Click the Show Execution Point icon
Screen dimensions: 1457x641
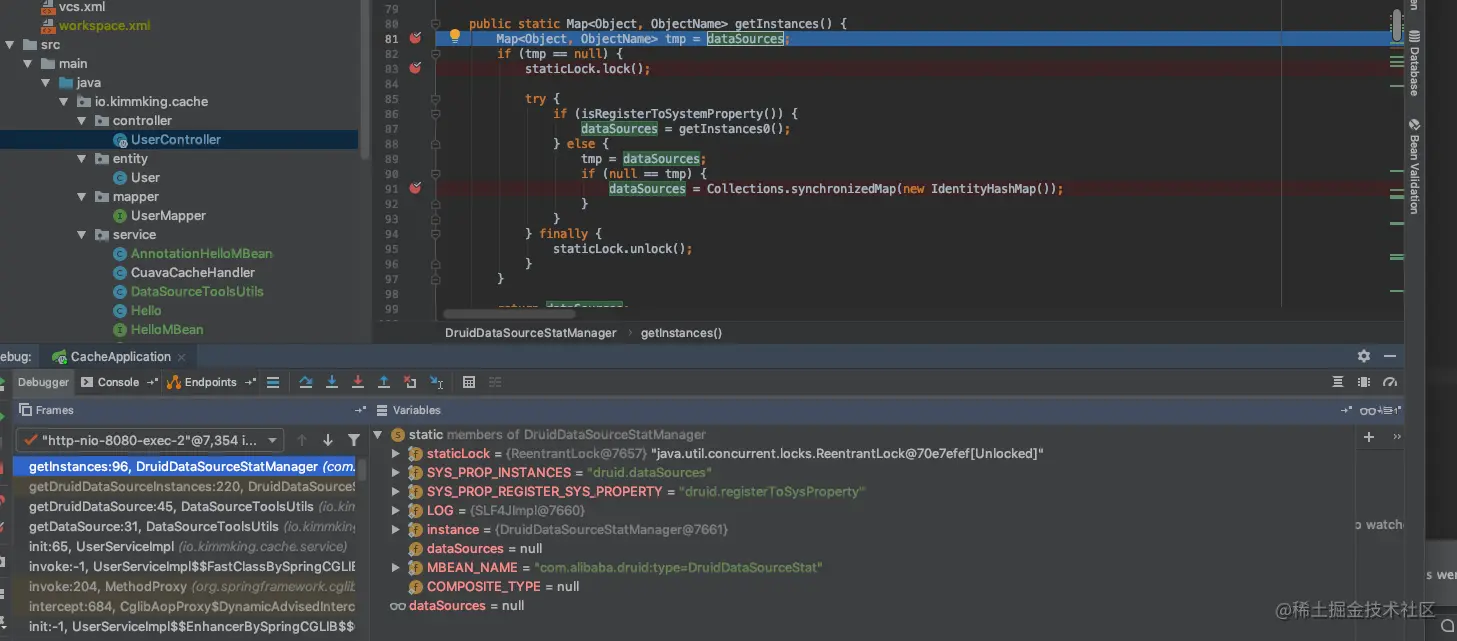(x=272, y=382)
